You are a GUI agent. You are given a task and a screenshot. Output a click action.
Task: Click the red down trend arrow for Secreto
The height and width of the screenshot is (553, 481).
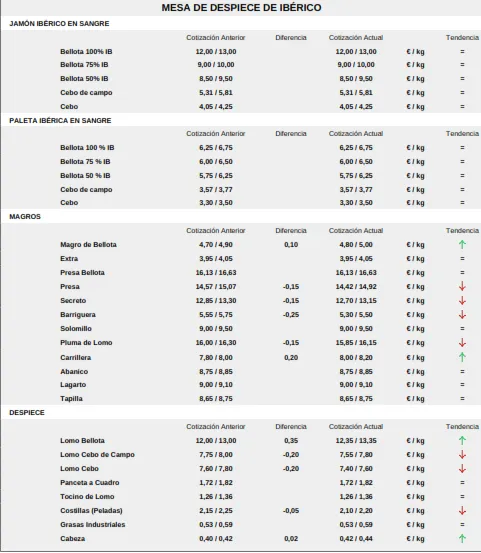[462, 300]
